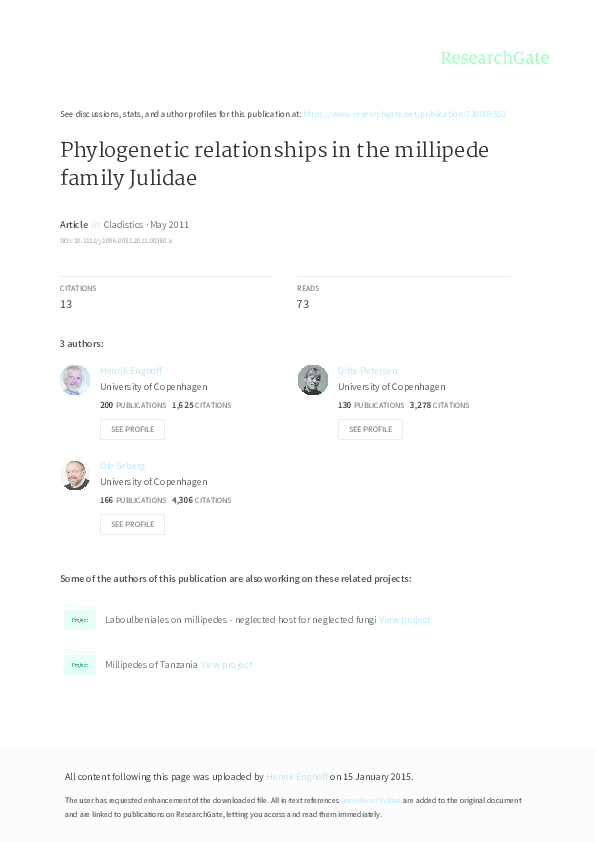Click the ResearchGate logo

pos(495,58)
